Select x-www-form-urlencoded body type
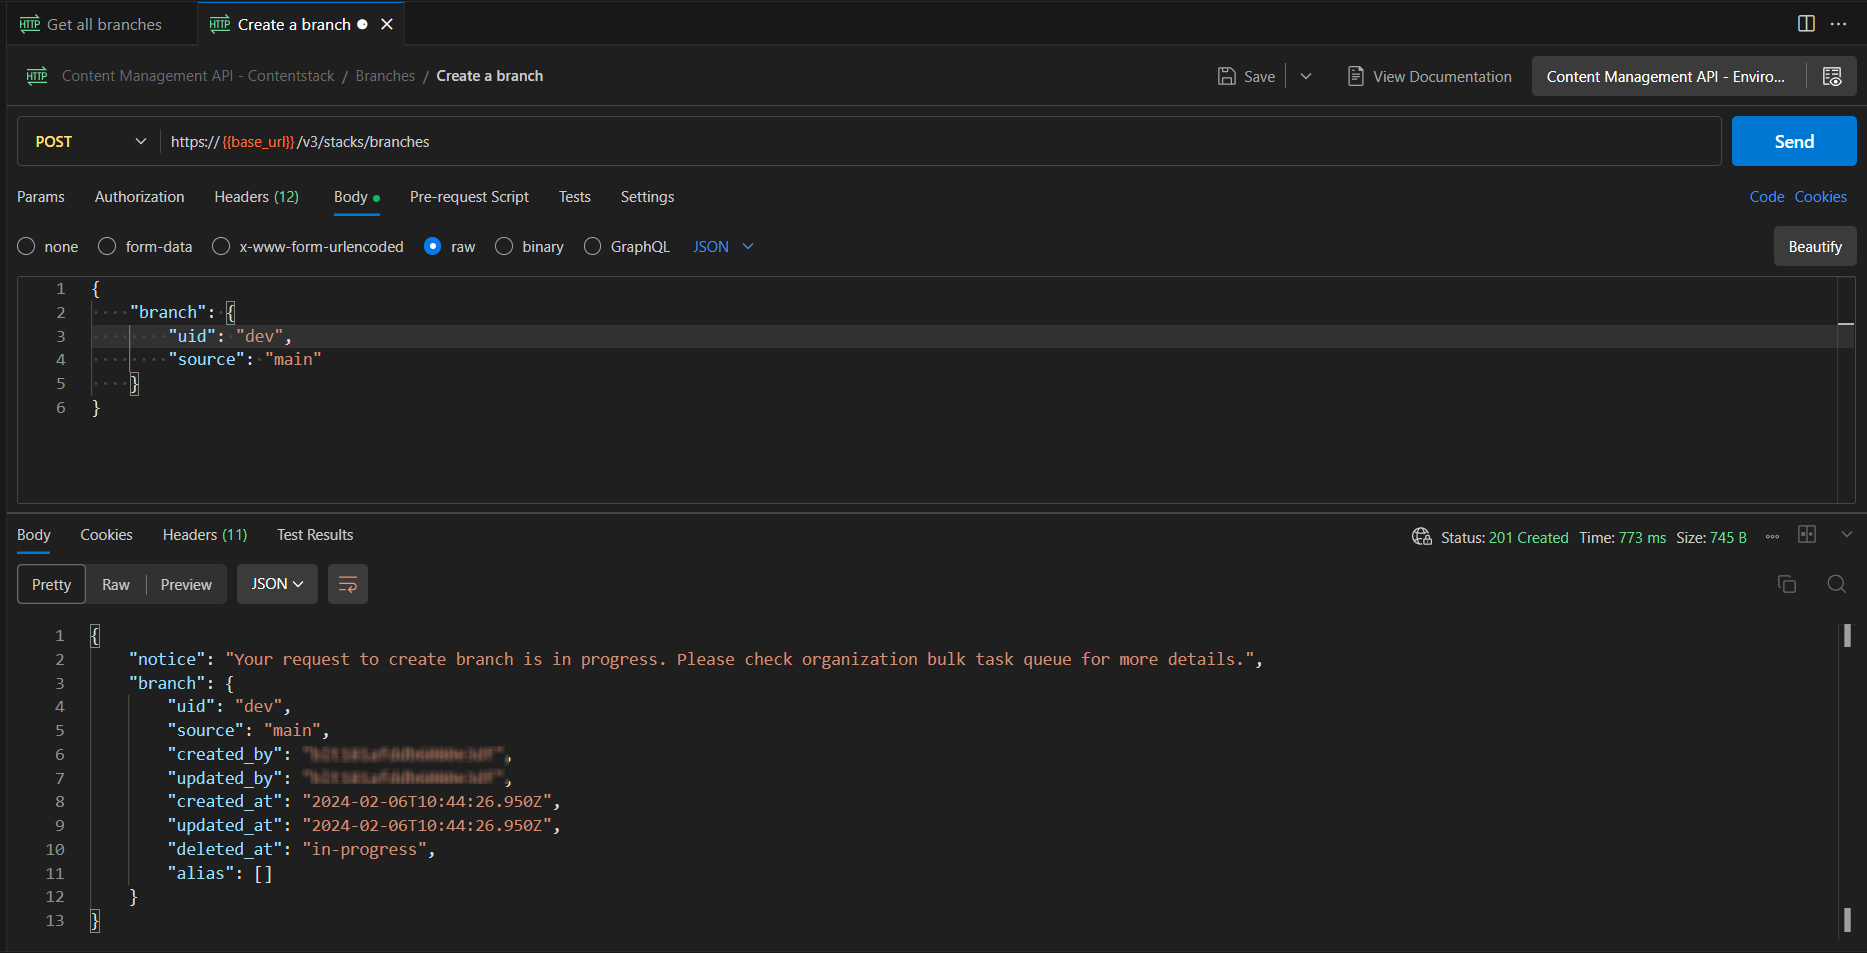1867x953 pixels. tap(221, 247)
